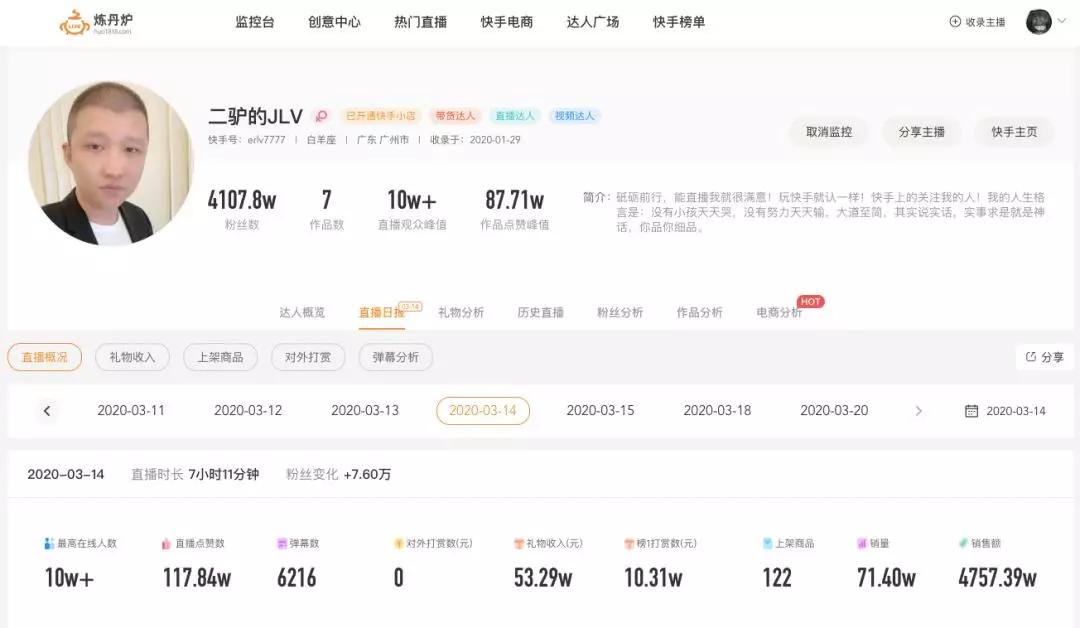Select the date 2020-03-15
Viewport: 1080px width, 628px height.
pos(600,410)
